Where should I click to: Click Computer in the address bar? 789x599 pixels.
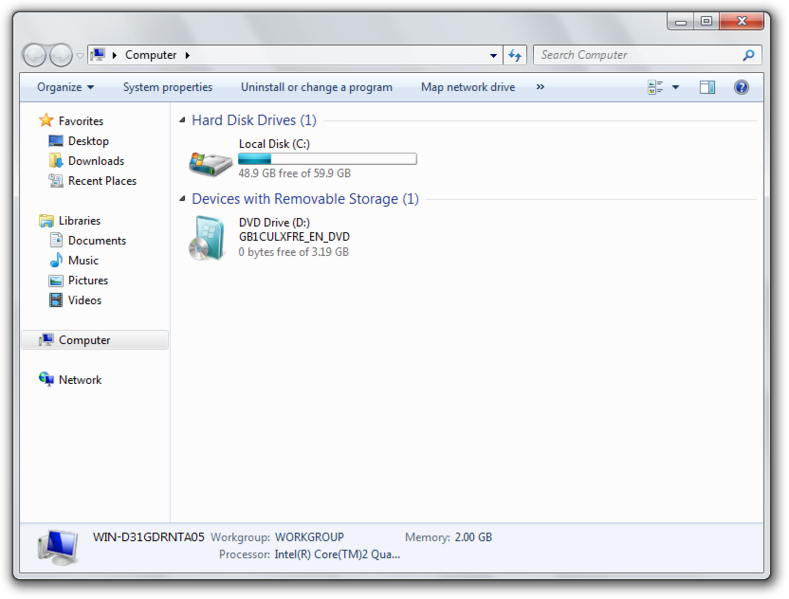tap(150, 55)
